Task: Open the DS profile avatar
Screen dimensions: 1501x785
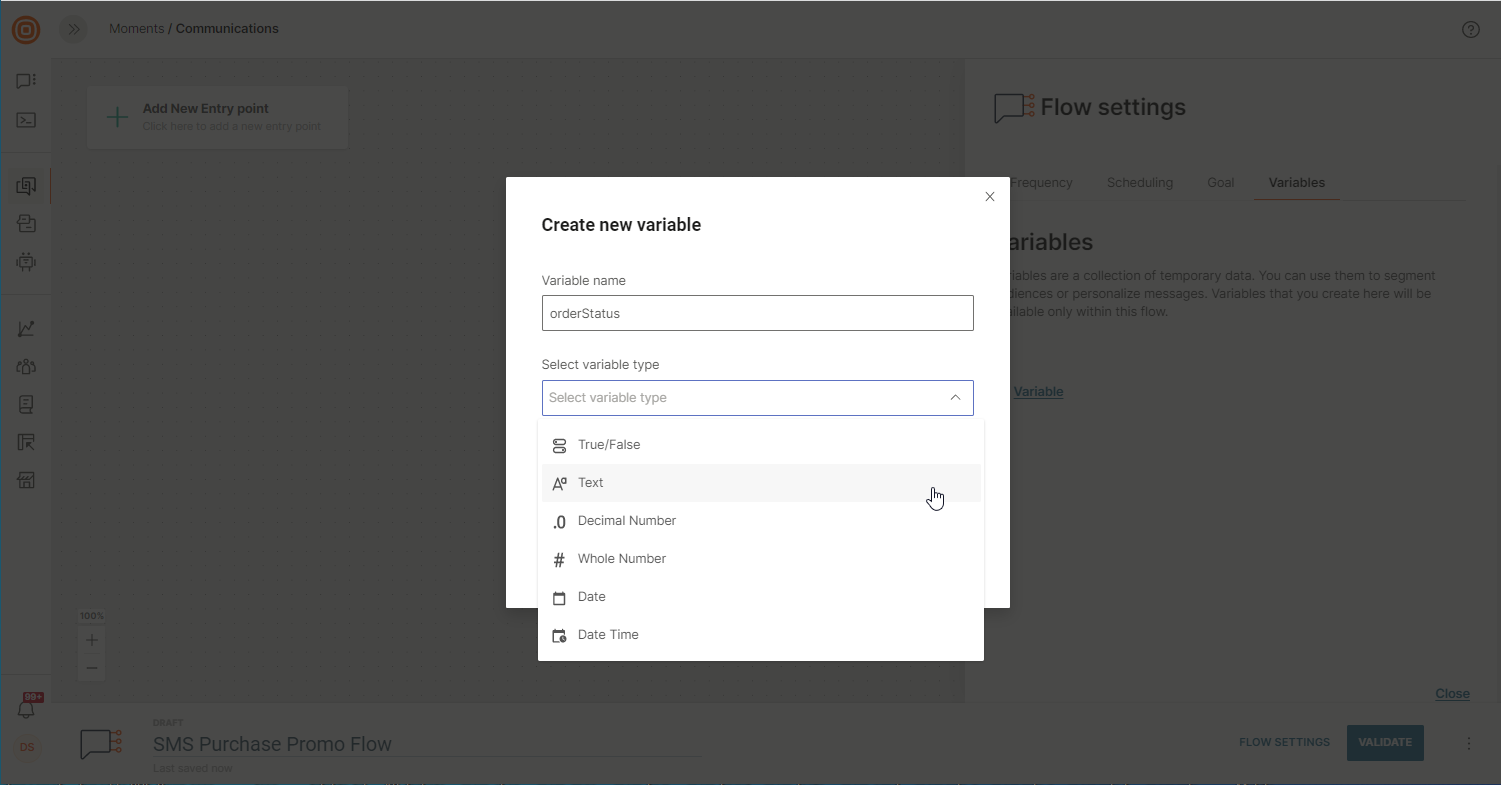Action: 27,747
